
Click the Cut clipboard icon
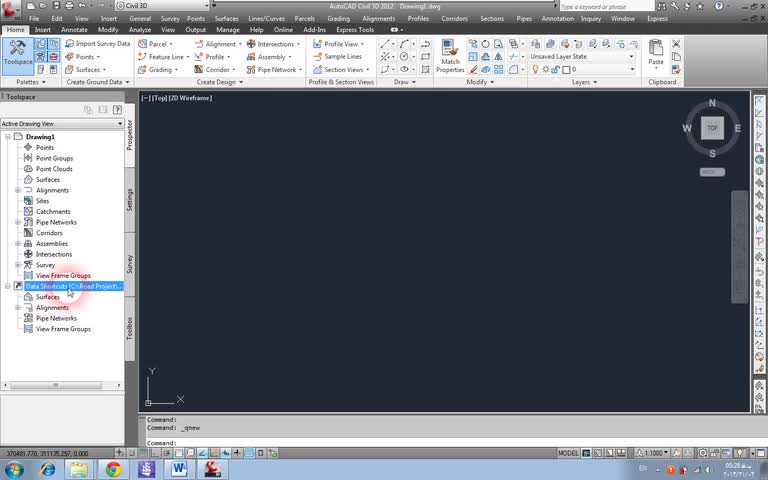point(676,44)
